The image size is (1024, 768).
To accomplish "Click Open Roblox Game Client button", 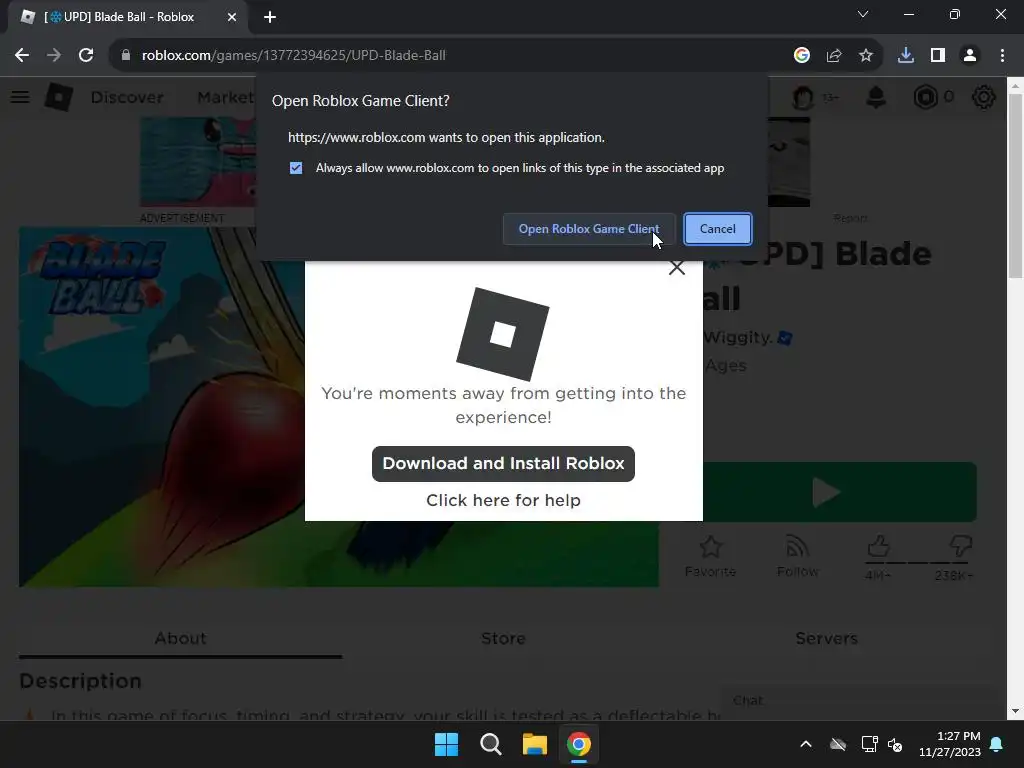I will (589, 229).
